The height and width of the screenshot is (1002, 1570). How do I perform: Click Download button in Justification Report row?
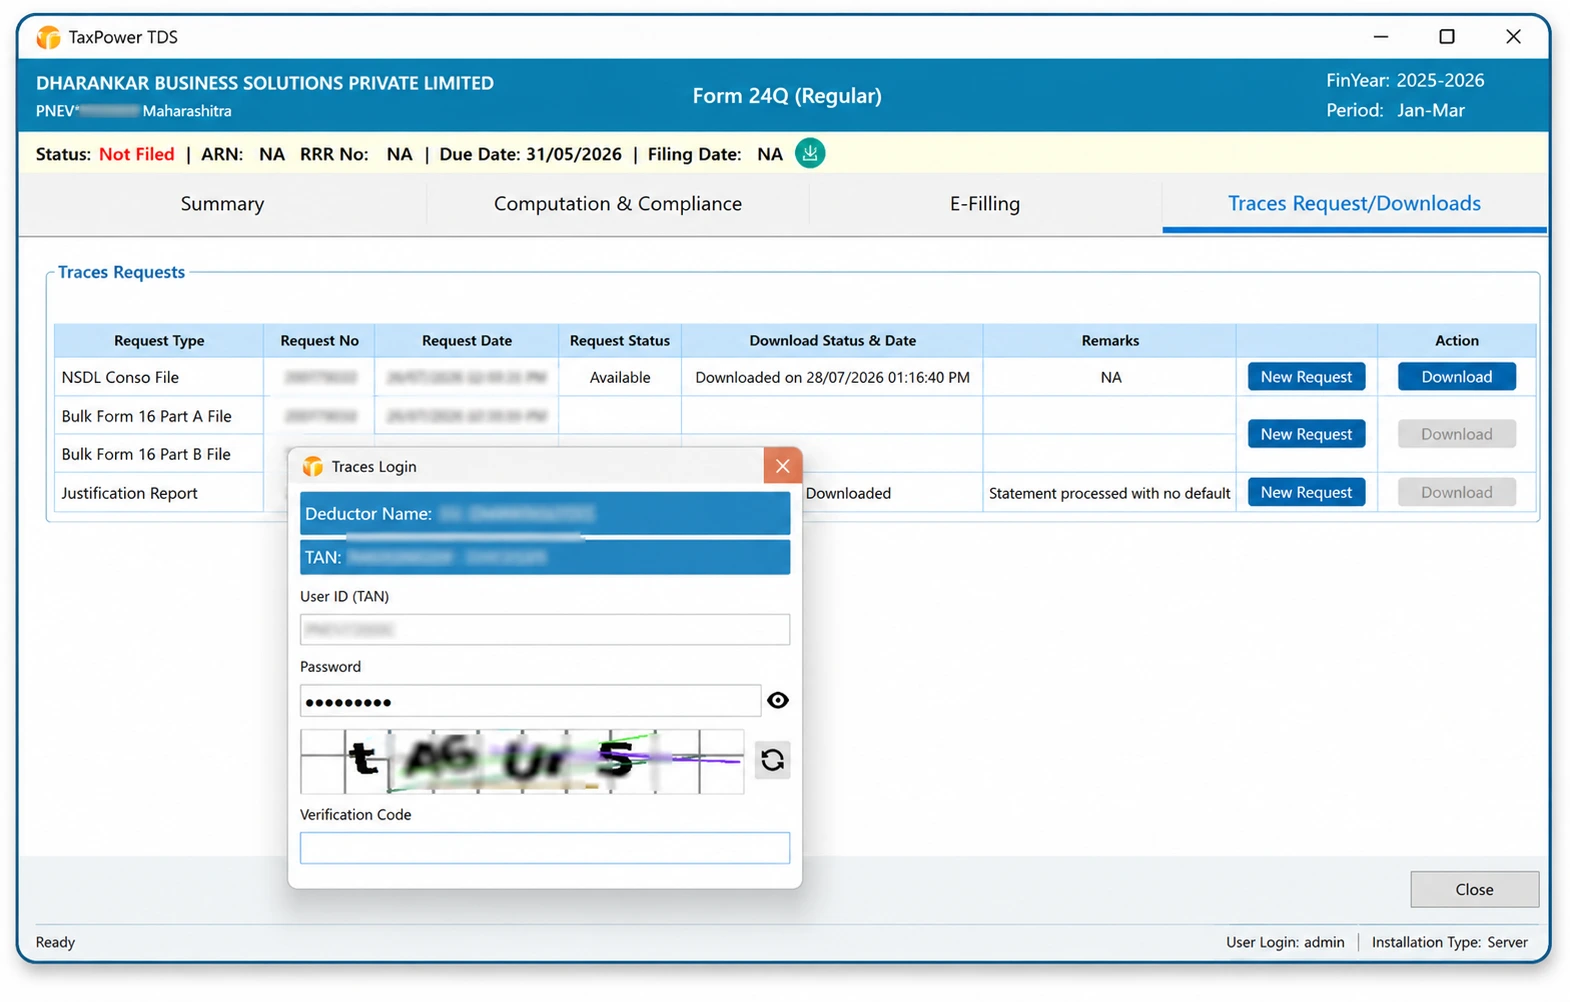pyautogui.click(x=1456, y=492)
